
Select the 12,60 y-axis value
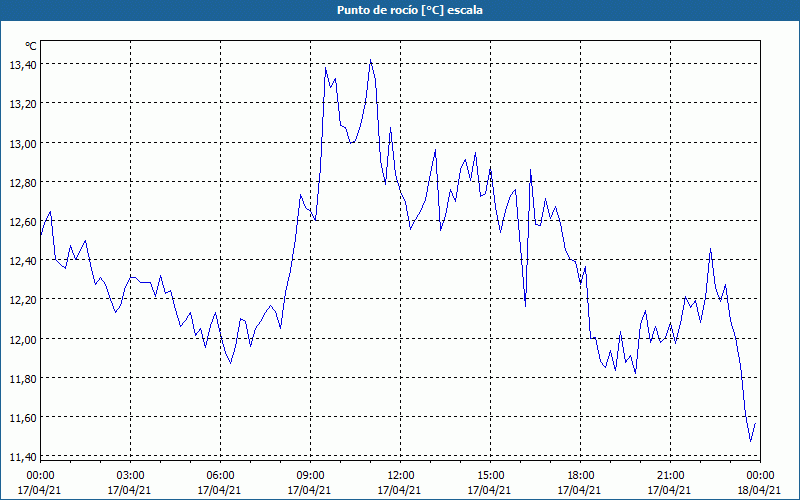(x=22, y=221)
